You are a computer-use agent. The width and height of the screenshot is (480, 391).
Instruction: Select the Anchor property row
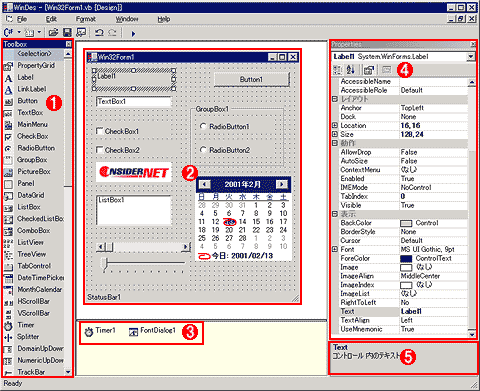403,108
